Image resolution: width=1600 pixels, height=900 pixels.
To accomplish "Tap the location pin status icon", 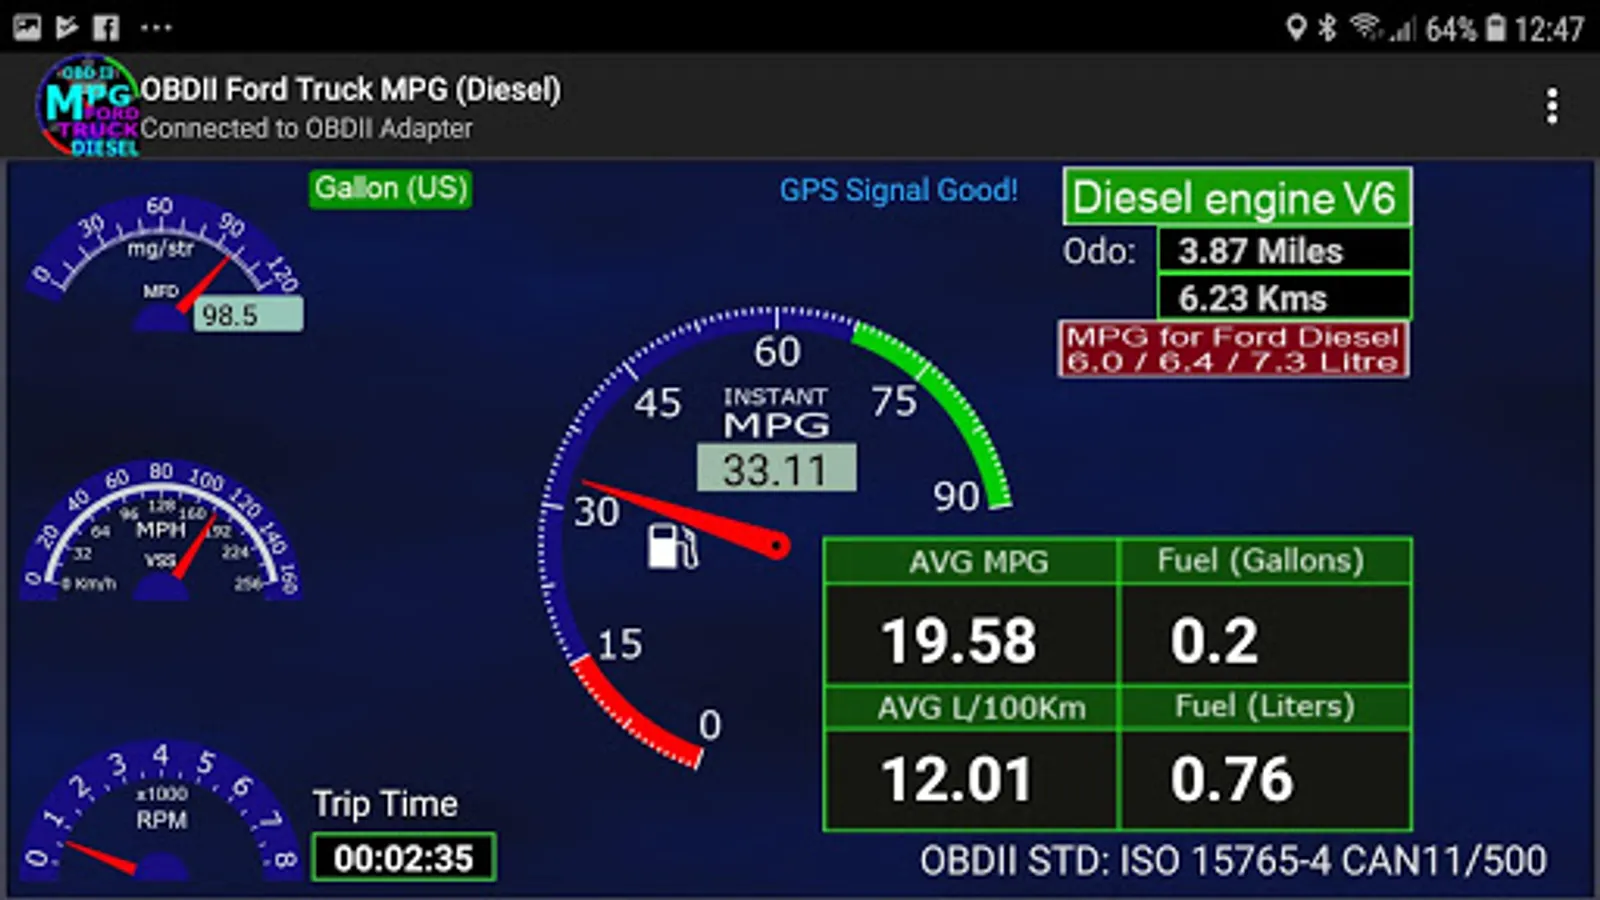I will coord(1296,28).
